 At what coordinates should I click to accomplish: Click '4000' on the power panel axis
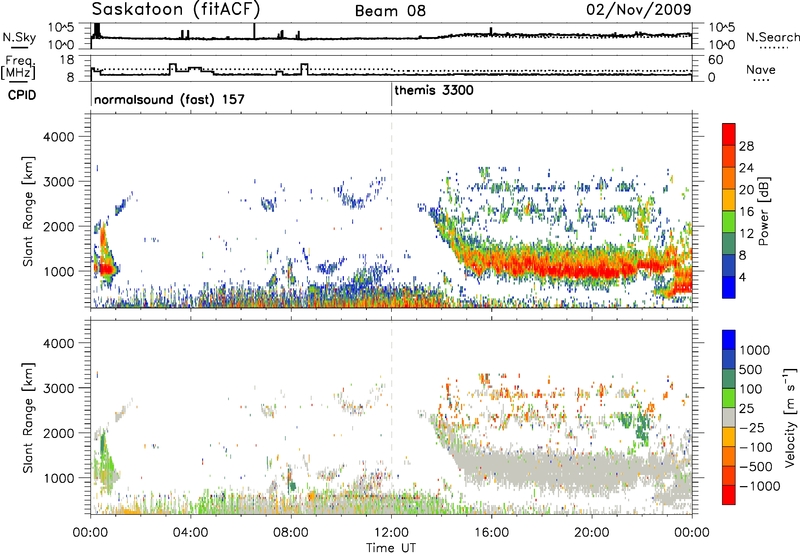[x=59, y=137]
